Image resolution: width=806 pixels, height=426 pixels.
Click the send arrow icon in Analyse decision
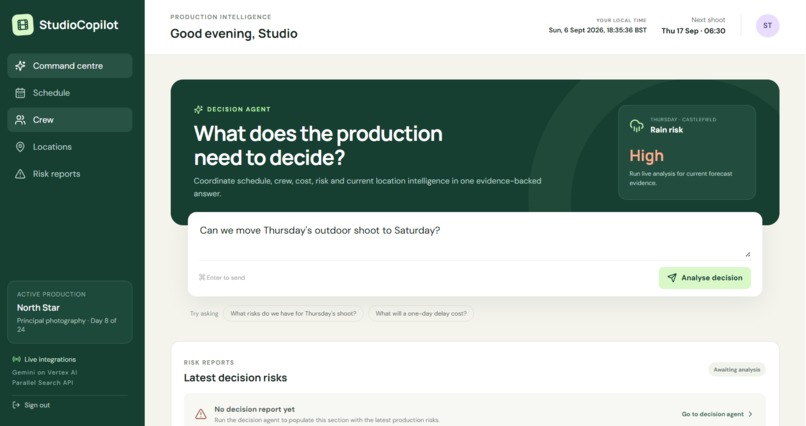coord(672,277)
